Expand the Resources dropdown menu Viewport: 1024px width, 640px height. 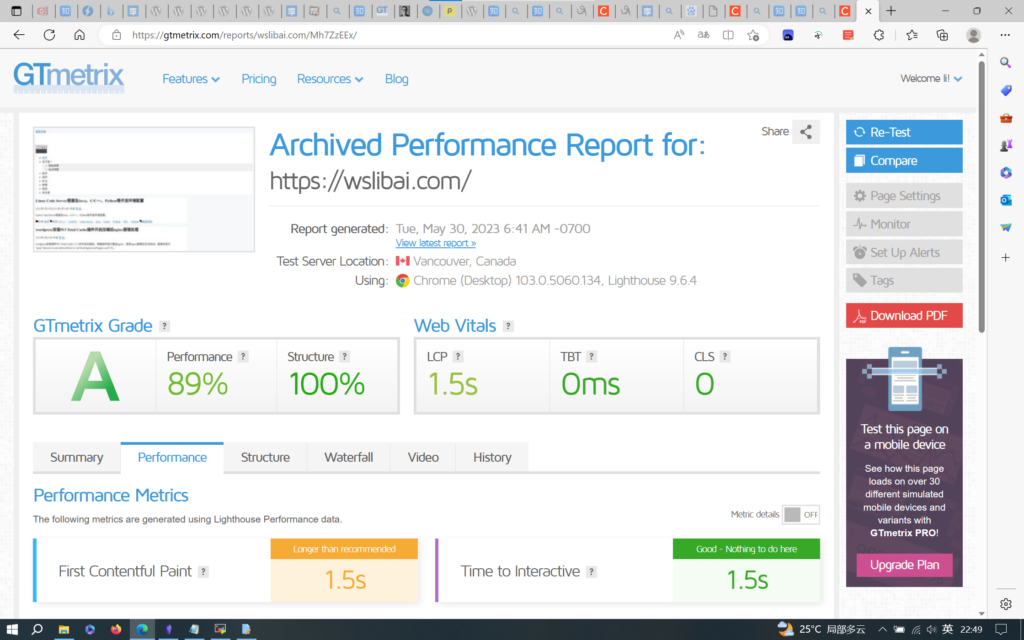click(x=330, y=79)
